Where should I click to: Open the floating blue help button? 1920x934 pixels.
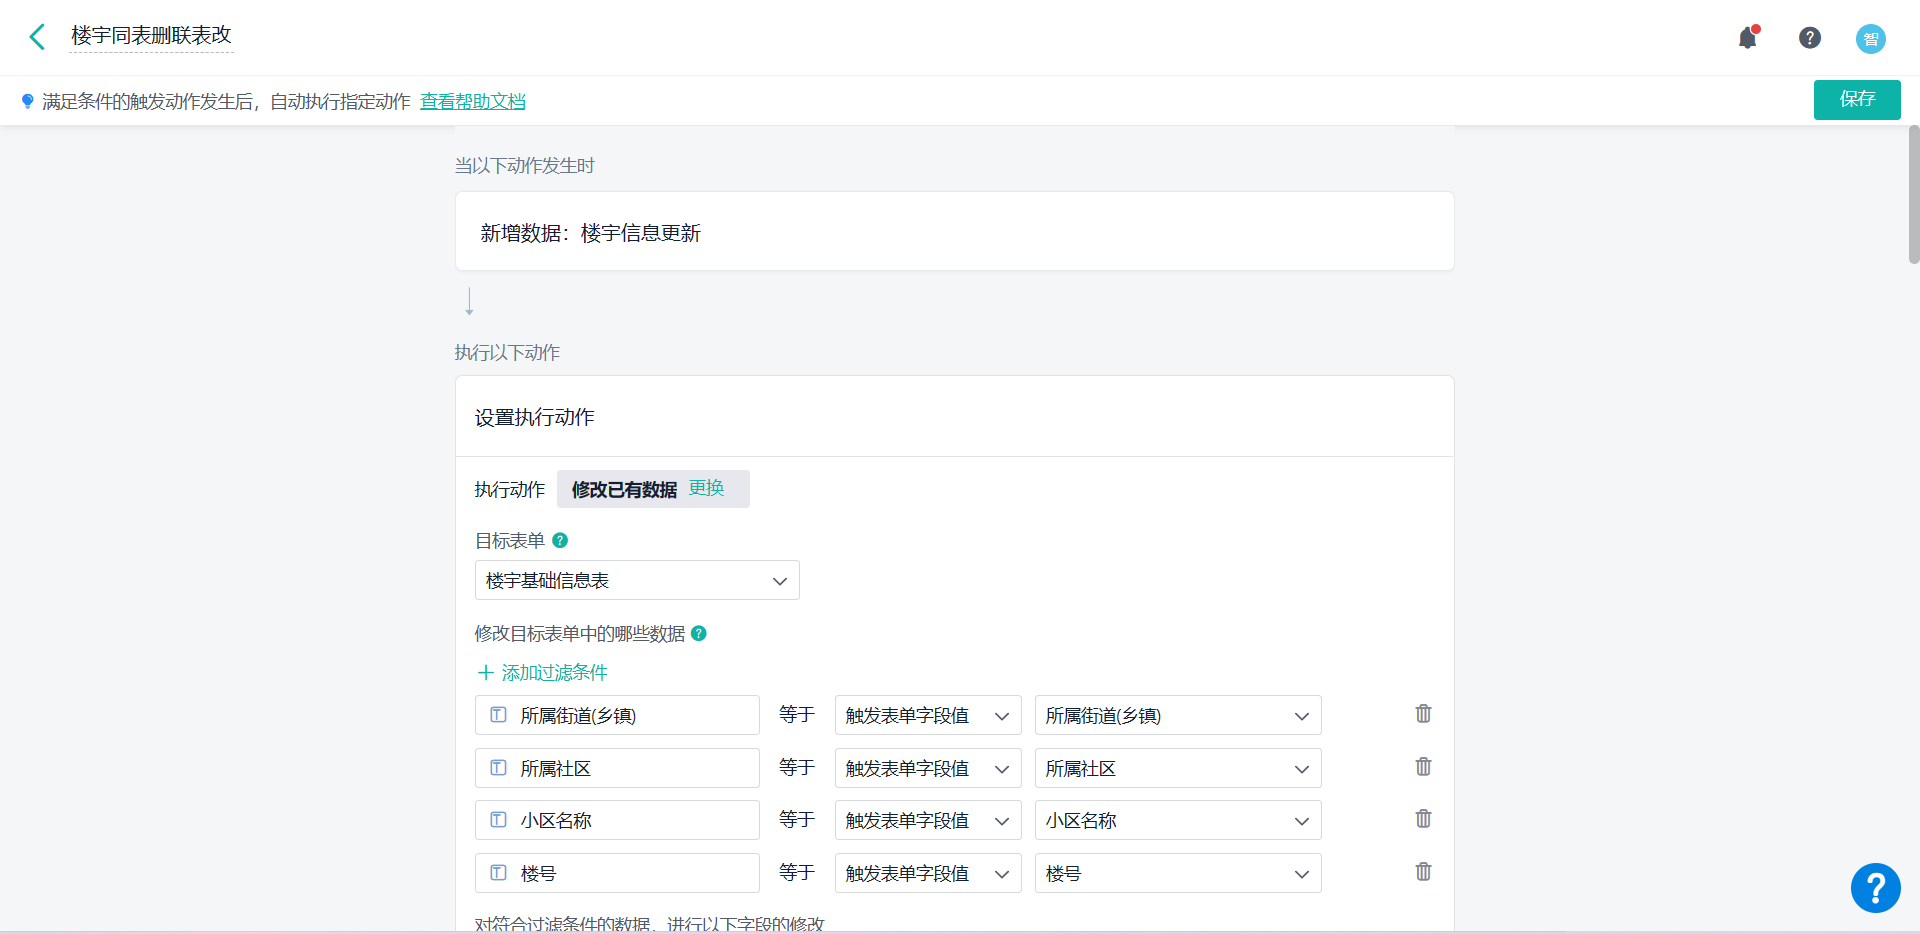click(x=1875, y=888)
